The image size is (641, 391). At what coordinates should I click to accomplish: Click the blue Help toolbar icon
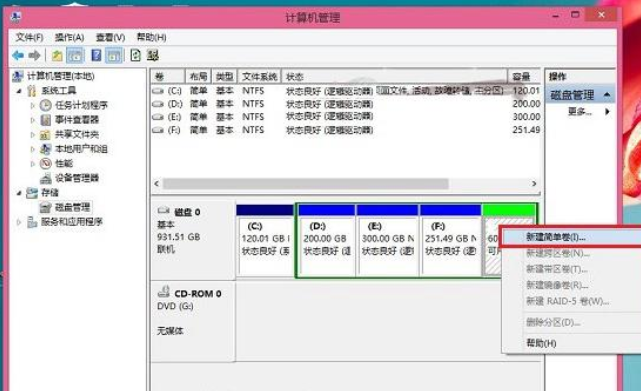96,55
